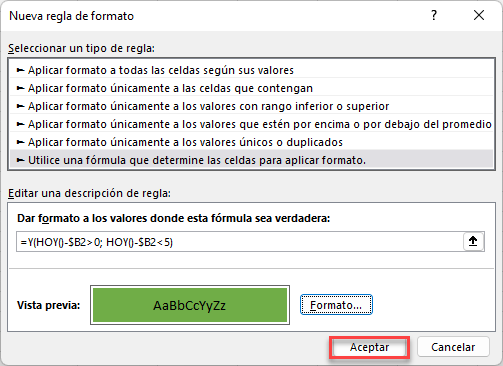Image resolution: width=503 pixels, height=366 pixels.
Task: Click into the formula input field
Action: coord(239,242)
